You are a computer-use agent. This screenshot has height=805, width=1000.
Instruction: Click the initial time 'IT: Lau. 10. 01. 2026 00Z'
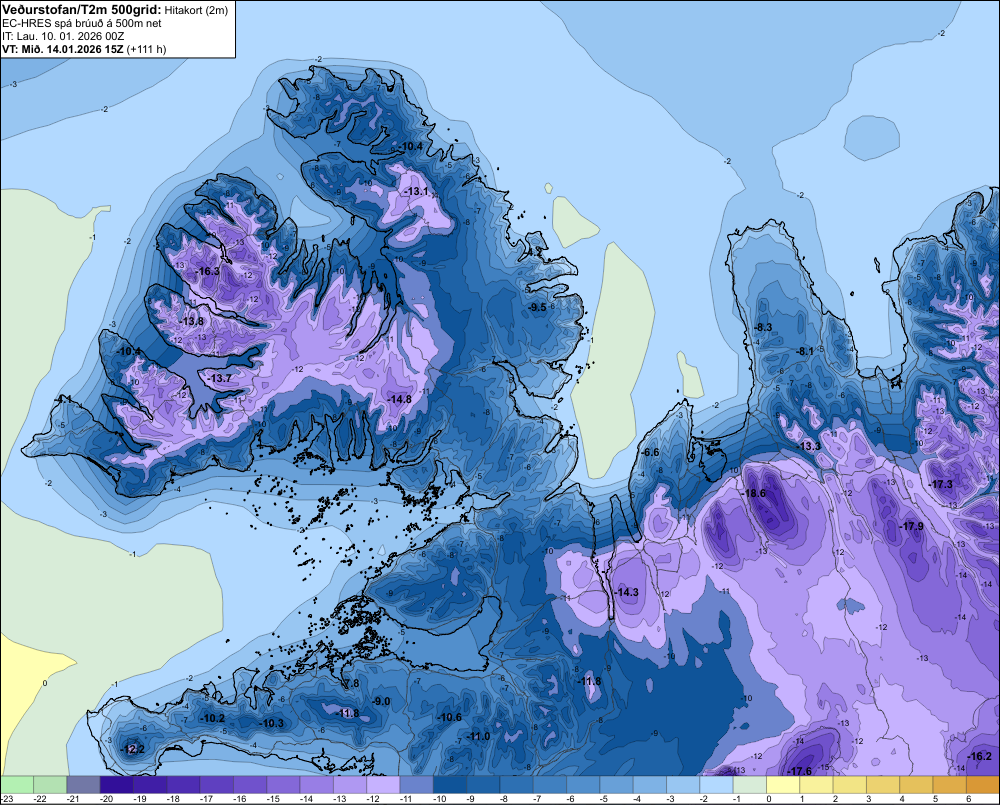click(63, 36)
